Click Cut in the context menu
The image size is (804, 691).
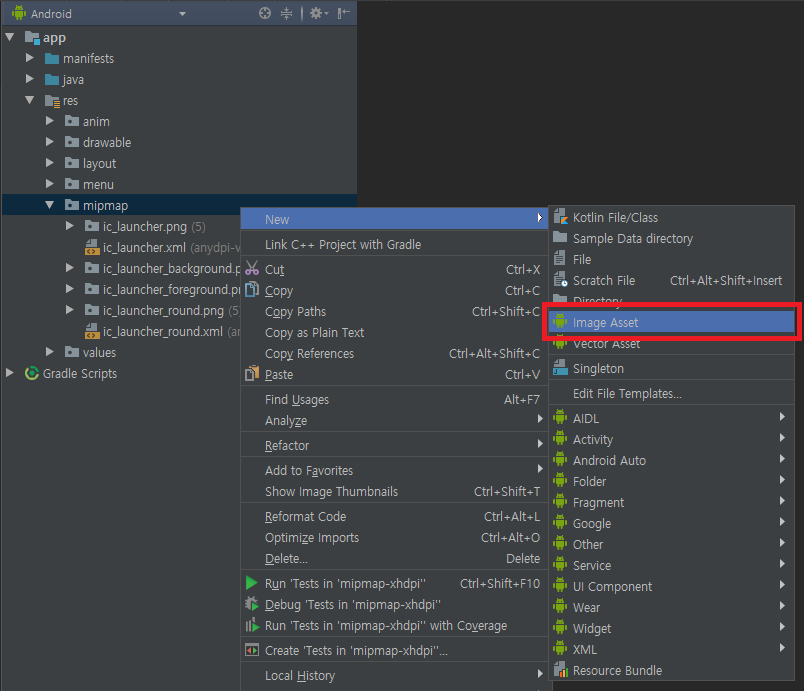tap(394, 269)
